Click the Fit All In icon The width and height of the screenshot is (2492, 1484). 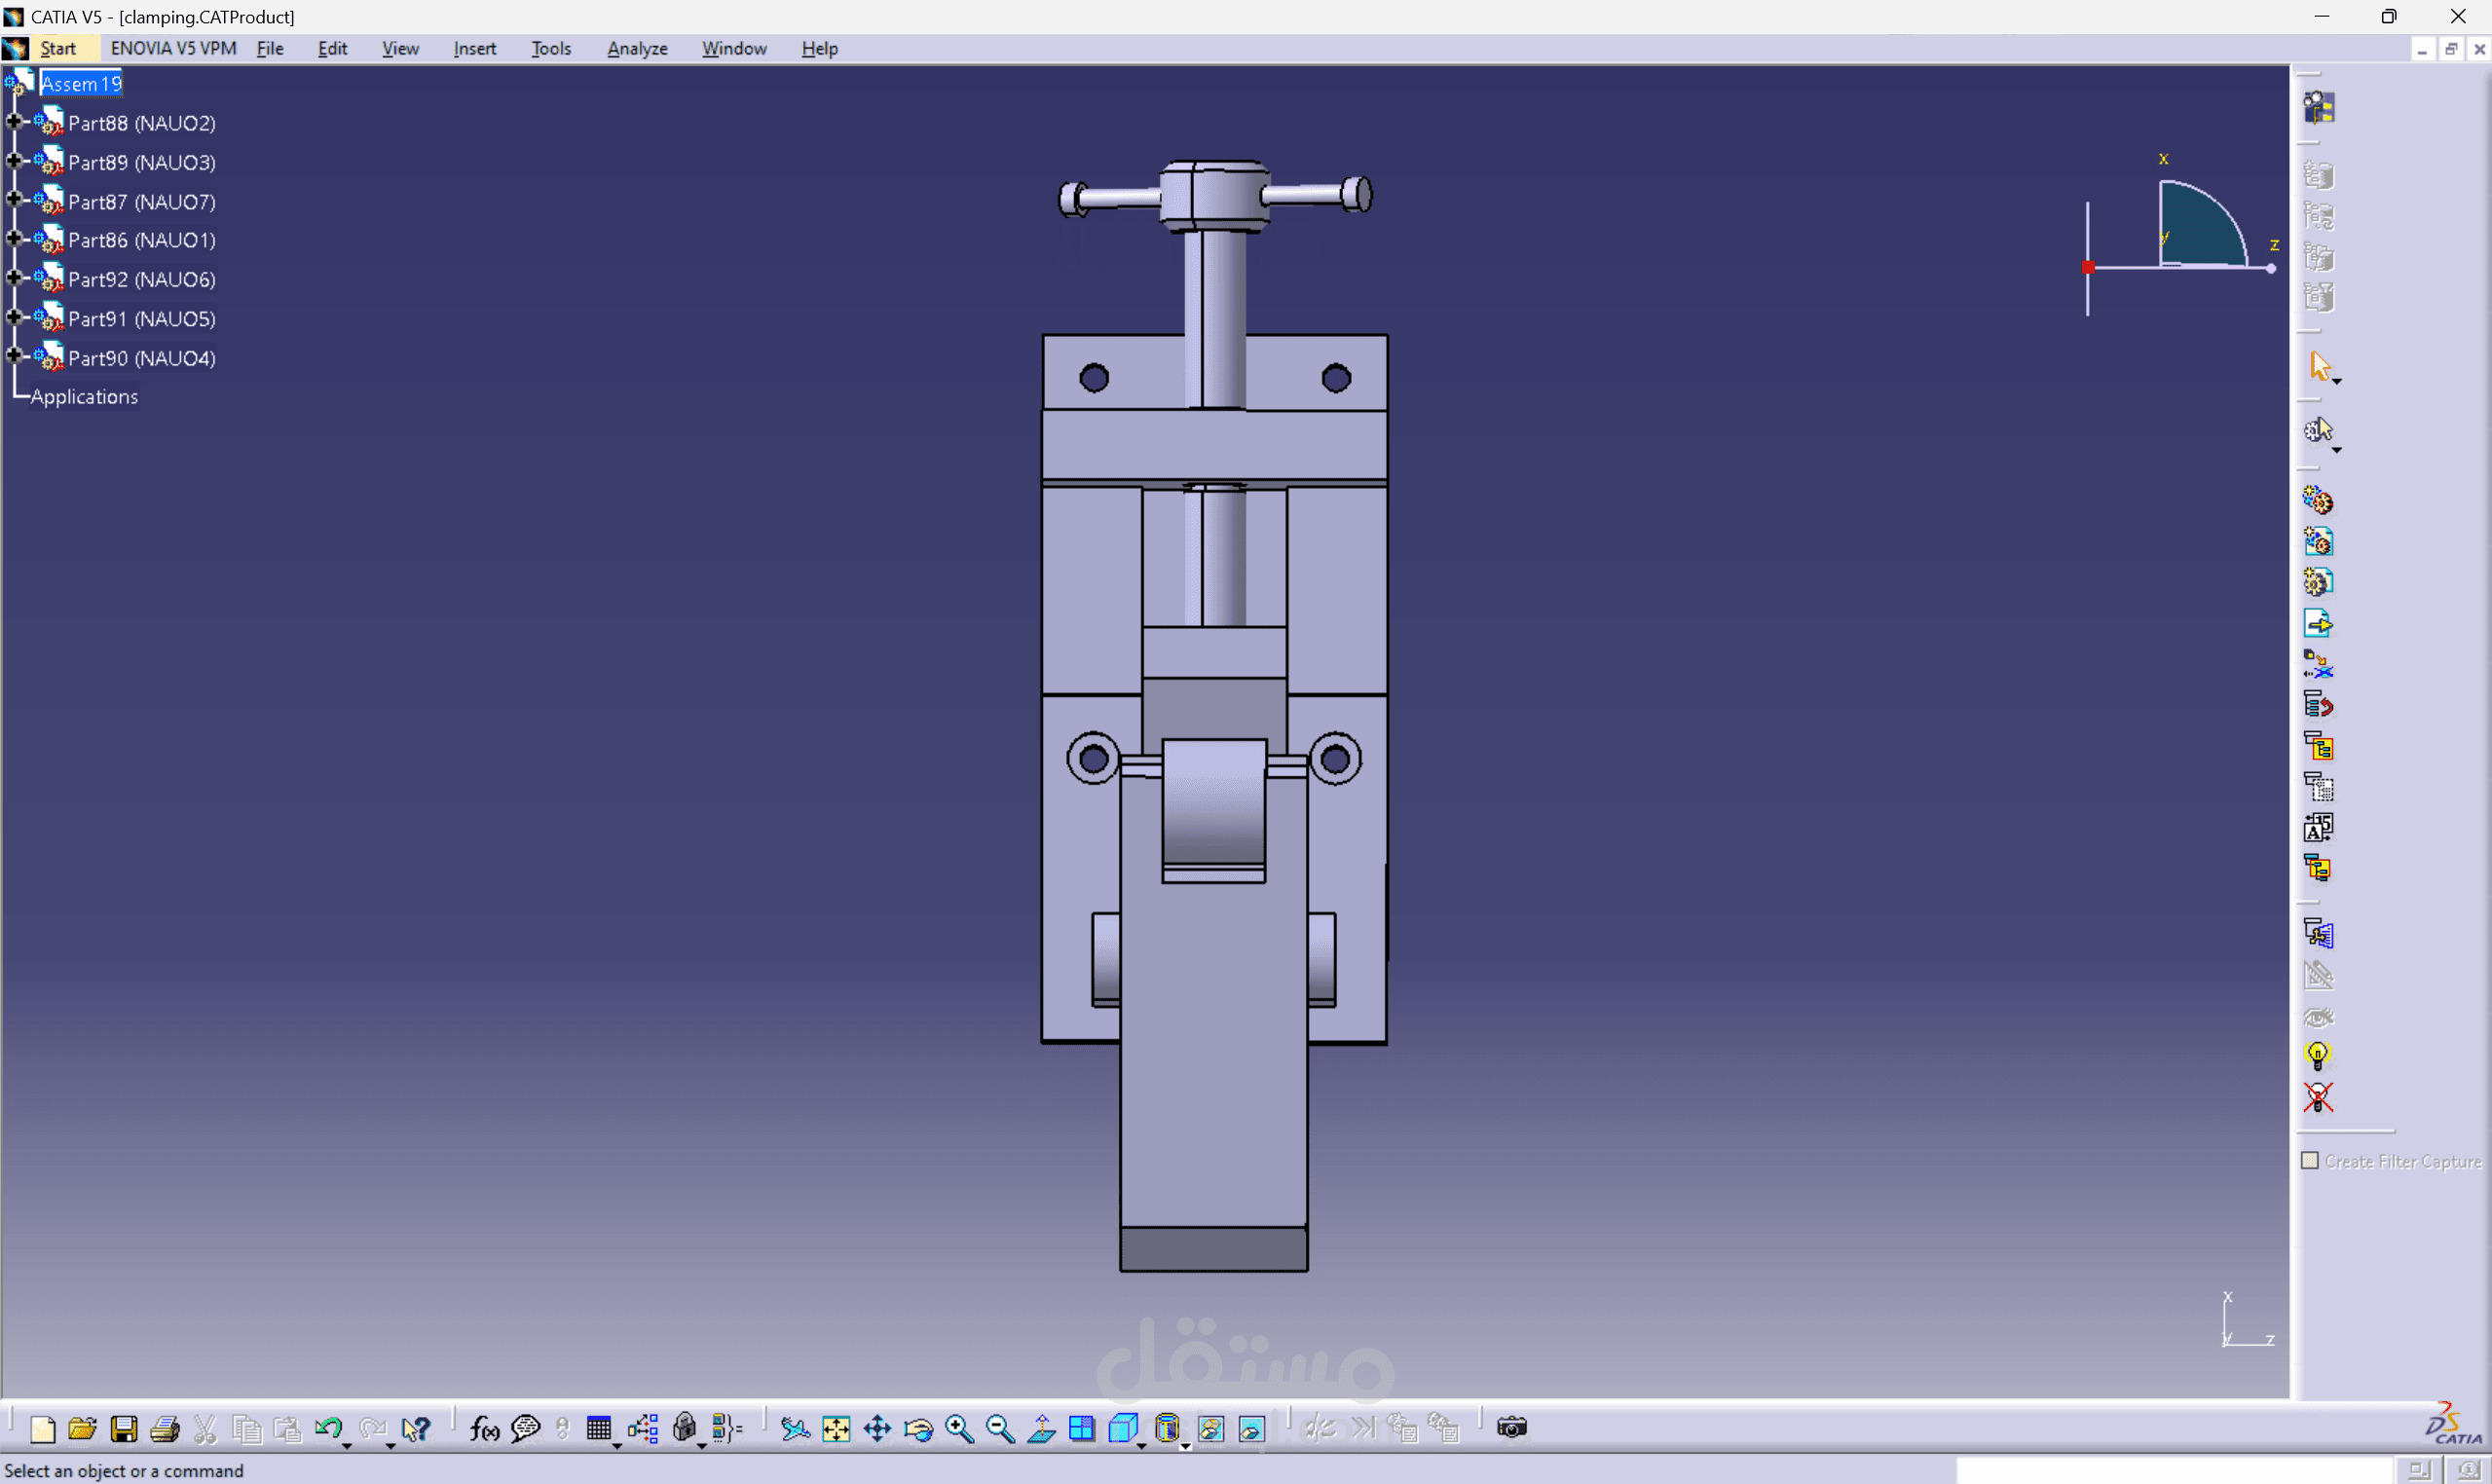coord(836,1429)
